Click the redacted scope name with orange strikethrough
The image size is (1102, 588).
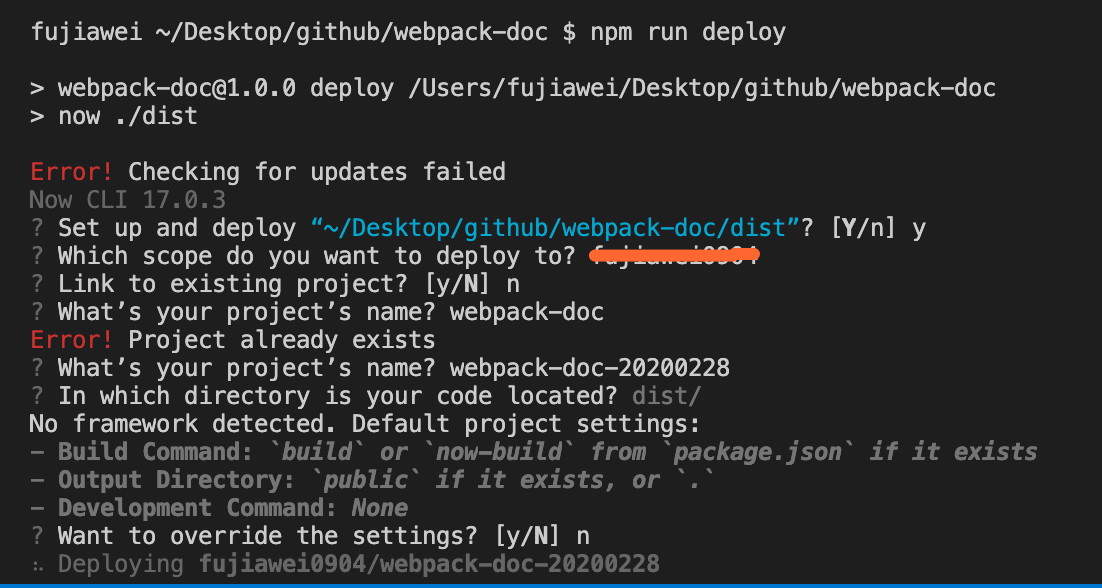(674, 256)
